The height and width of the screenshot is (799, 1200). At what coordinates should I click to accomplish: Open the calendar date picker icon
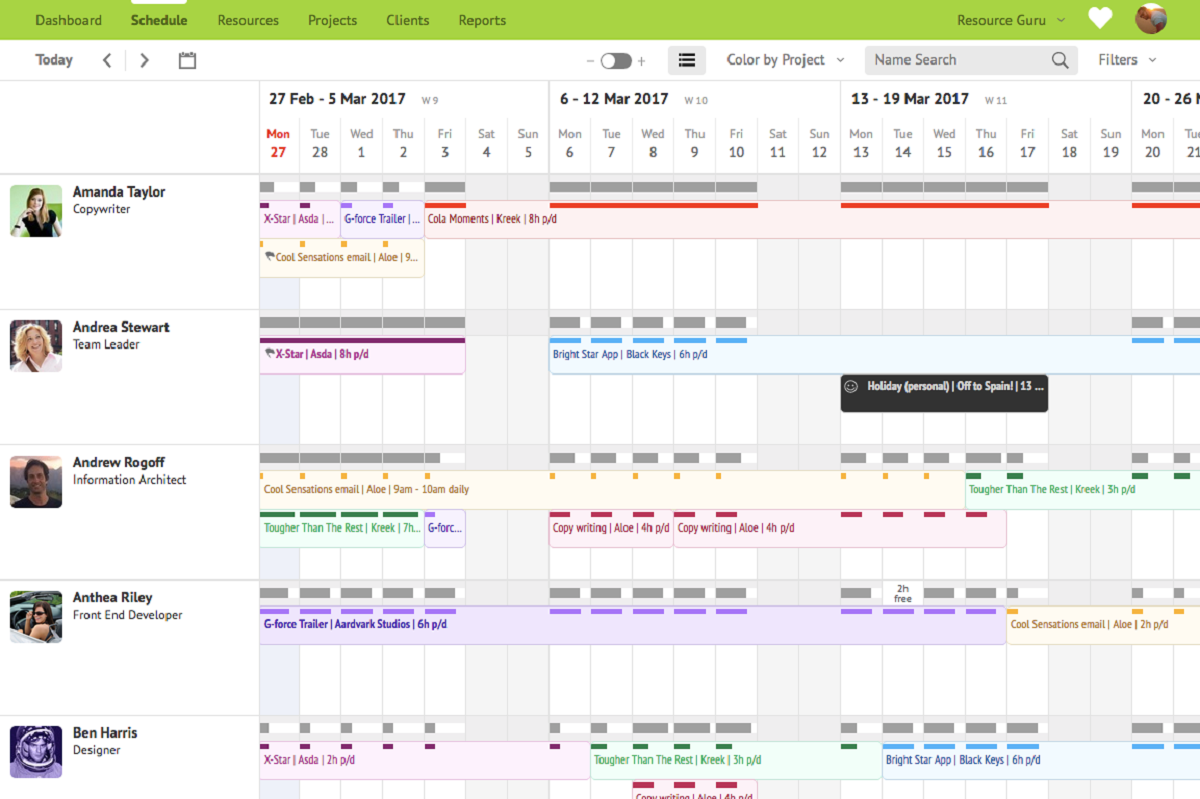point(187,59)
